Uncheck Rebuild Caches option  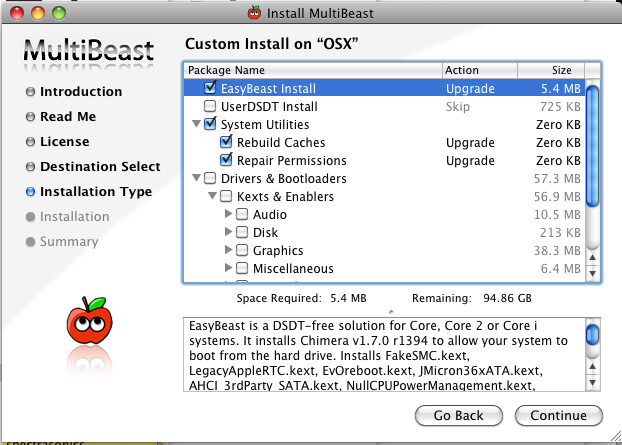pos(226,142)
